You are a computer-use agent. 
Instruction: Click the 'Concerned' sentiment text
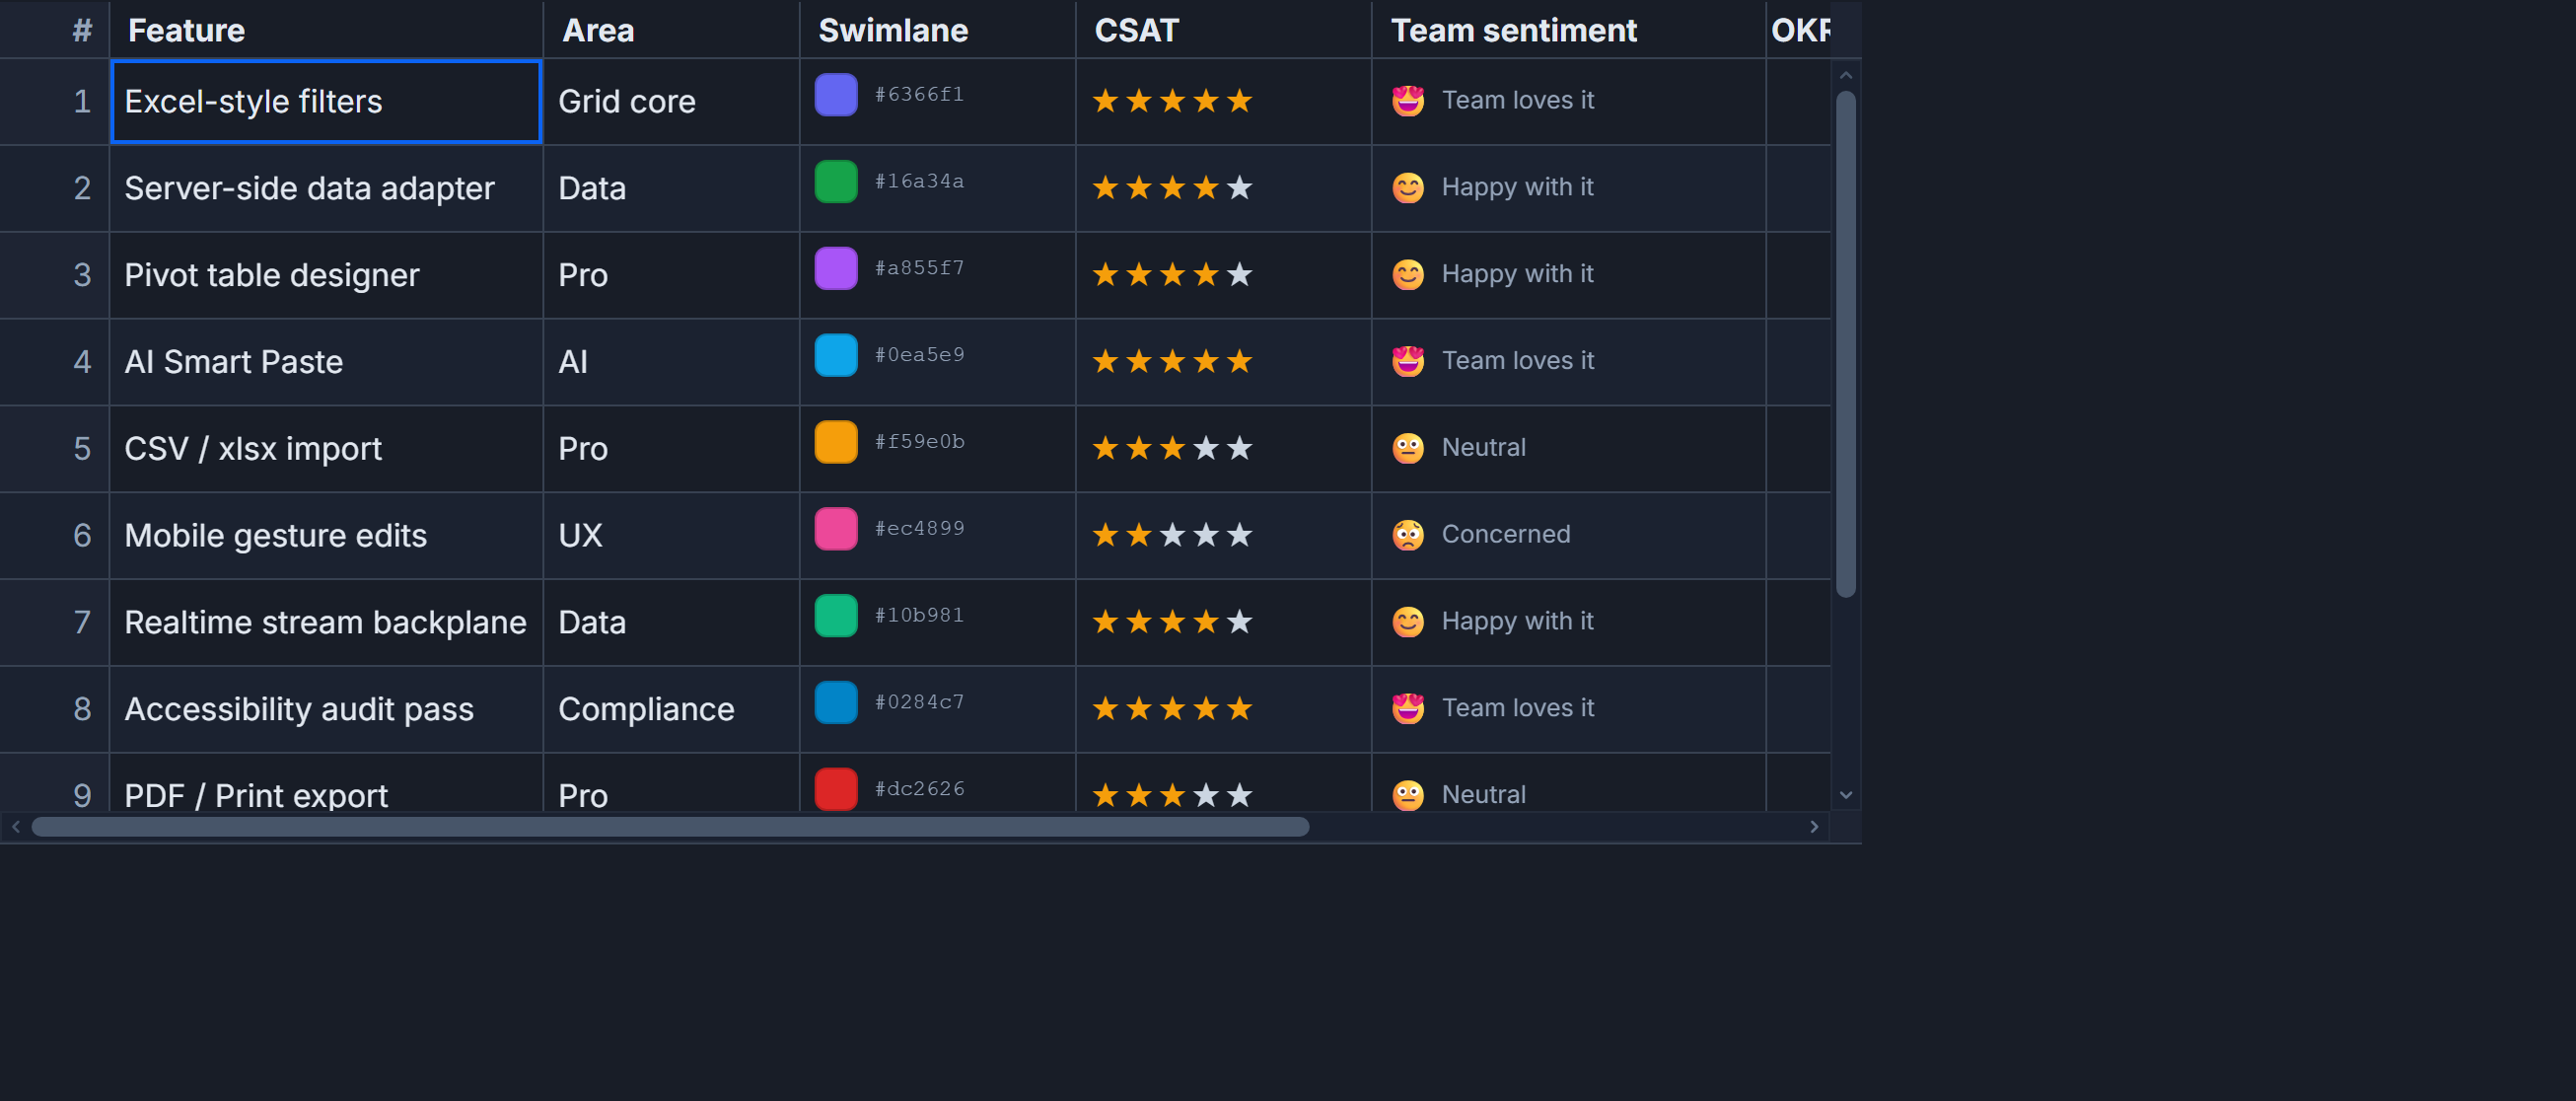[x=1505, y=534]
